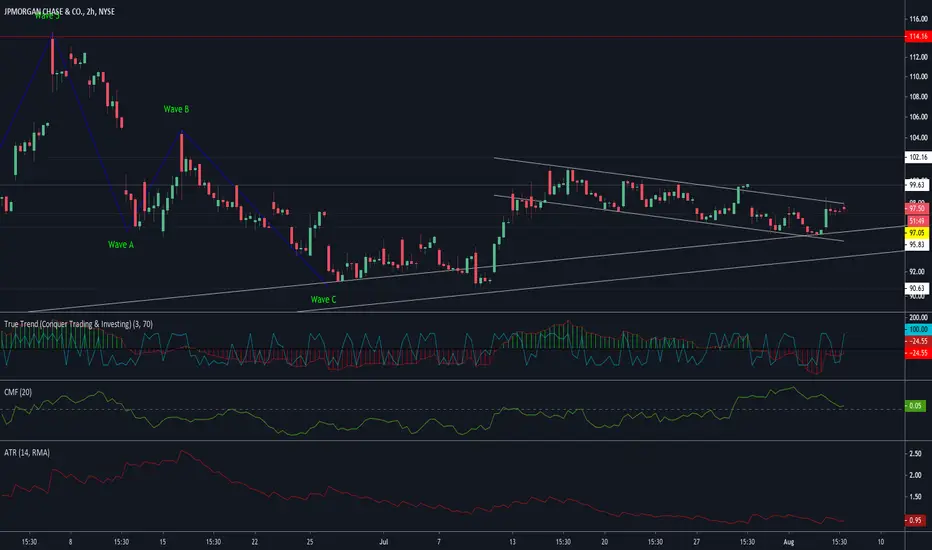Viewport: 932px width, 550px height.
Task: Click the green 0.05 CMF value tag
Action: [915, 406]
